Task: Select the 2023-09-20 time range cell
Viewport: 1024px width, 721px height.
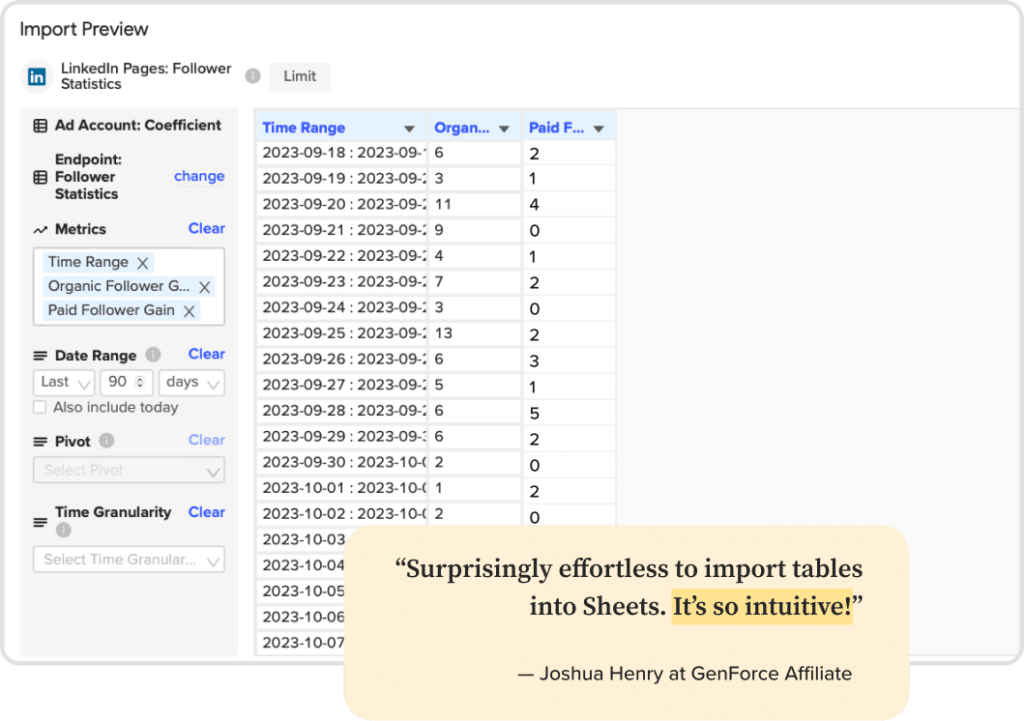Action: pyautogui.click(x=341, y=204)
